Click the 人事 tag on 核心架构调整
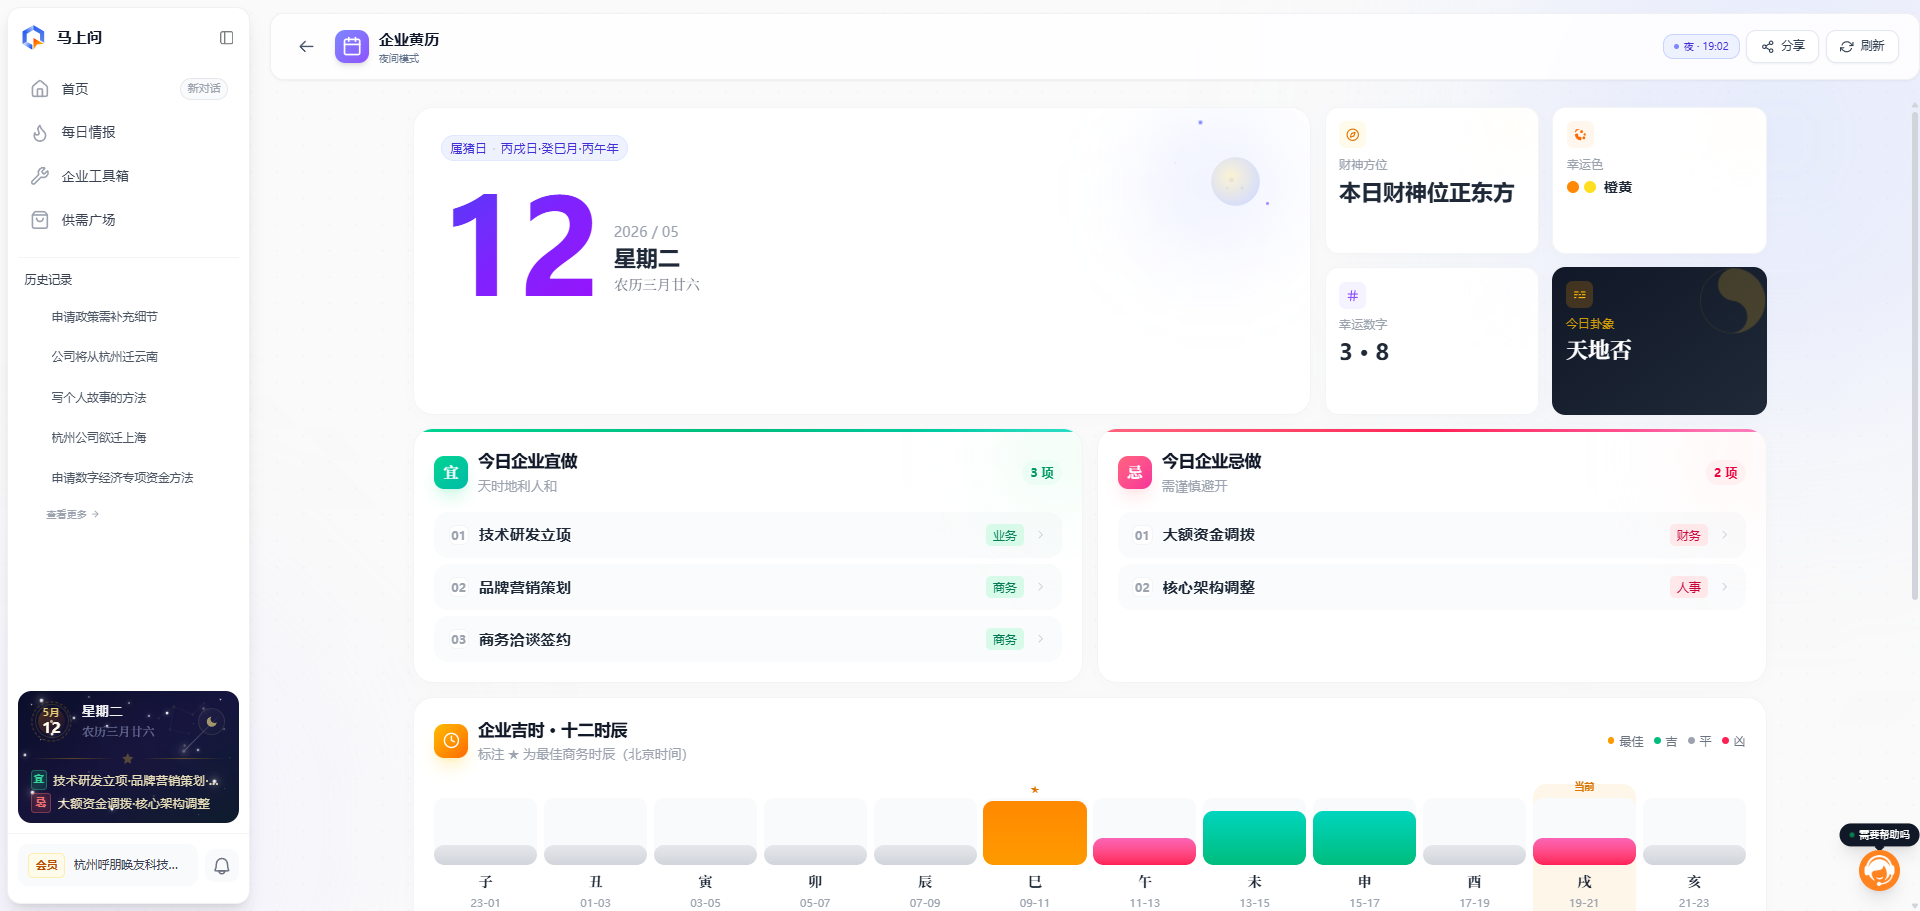The height and width of the screenshot is (911, 1920). tap(1689, 588)
